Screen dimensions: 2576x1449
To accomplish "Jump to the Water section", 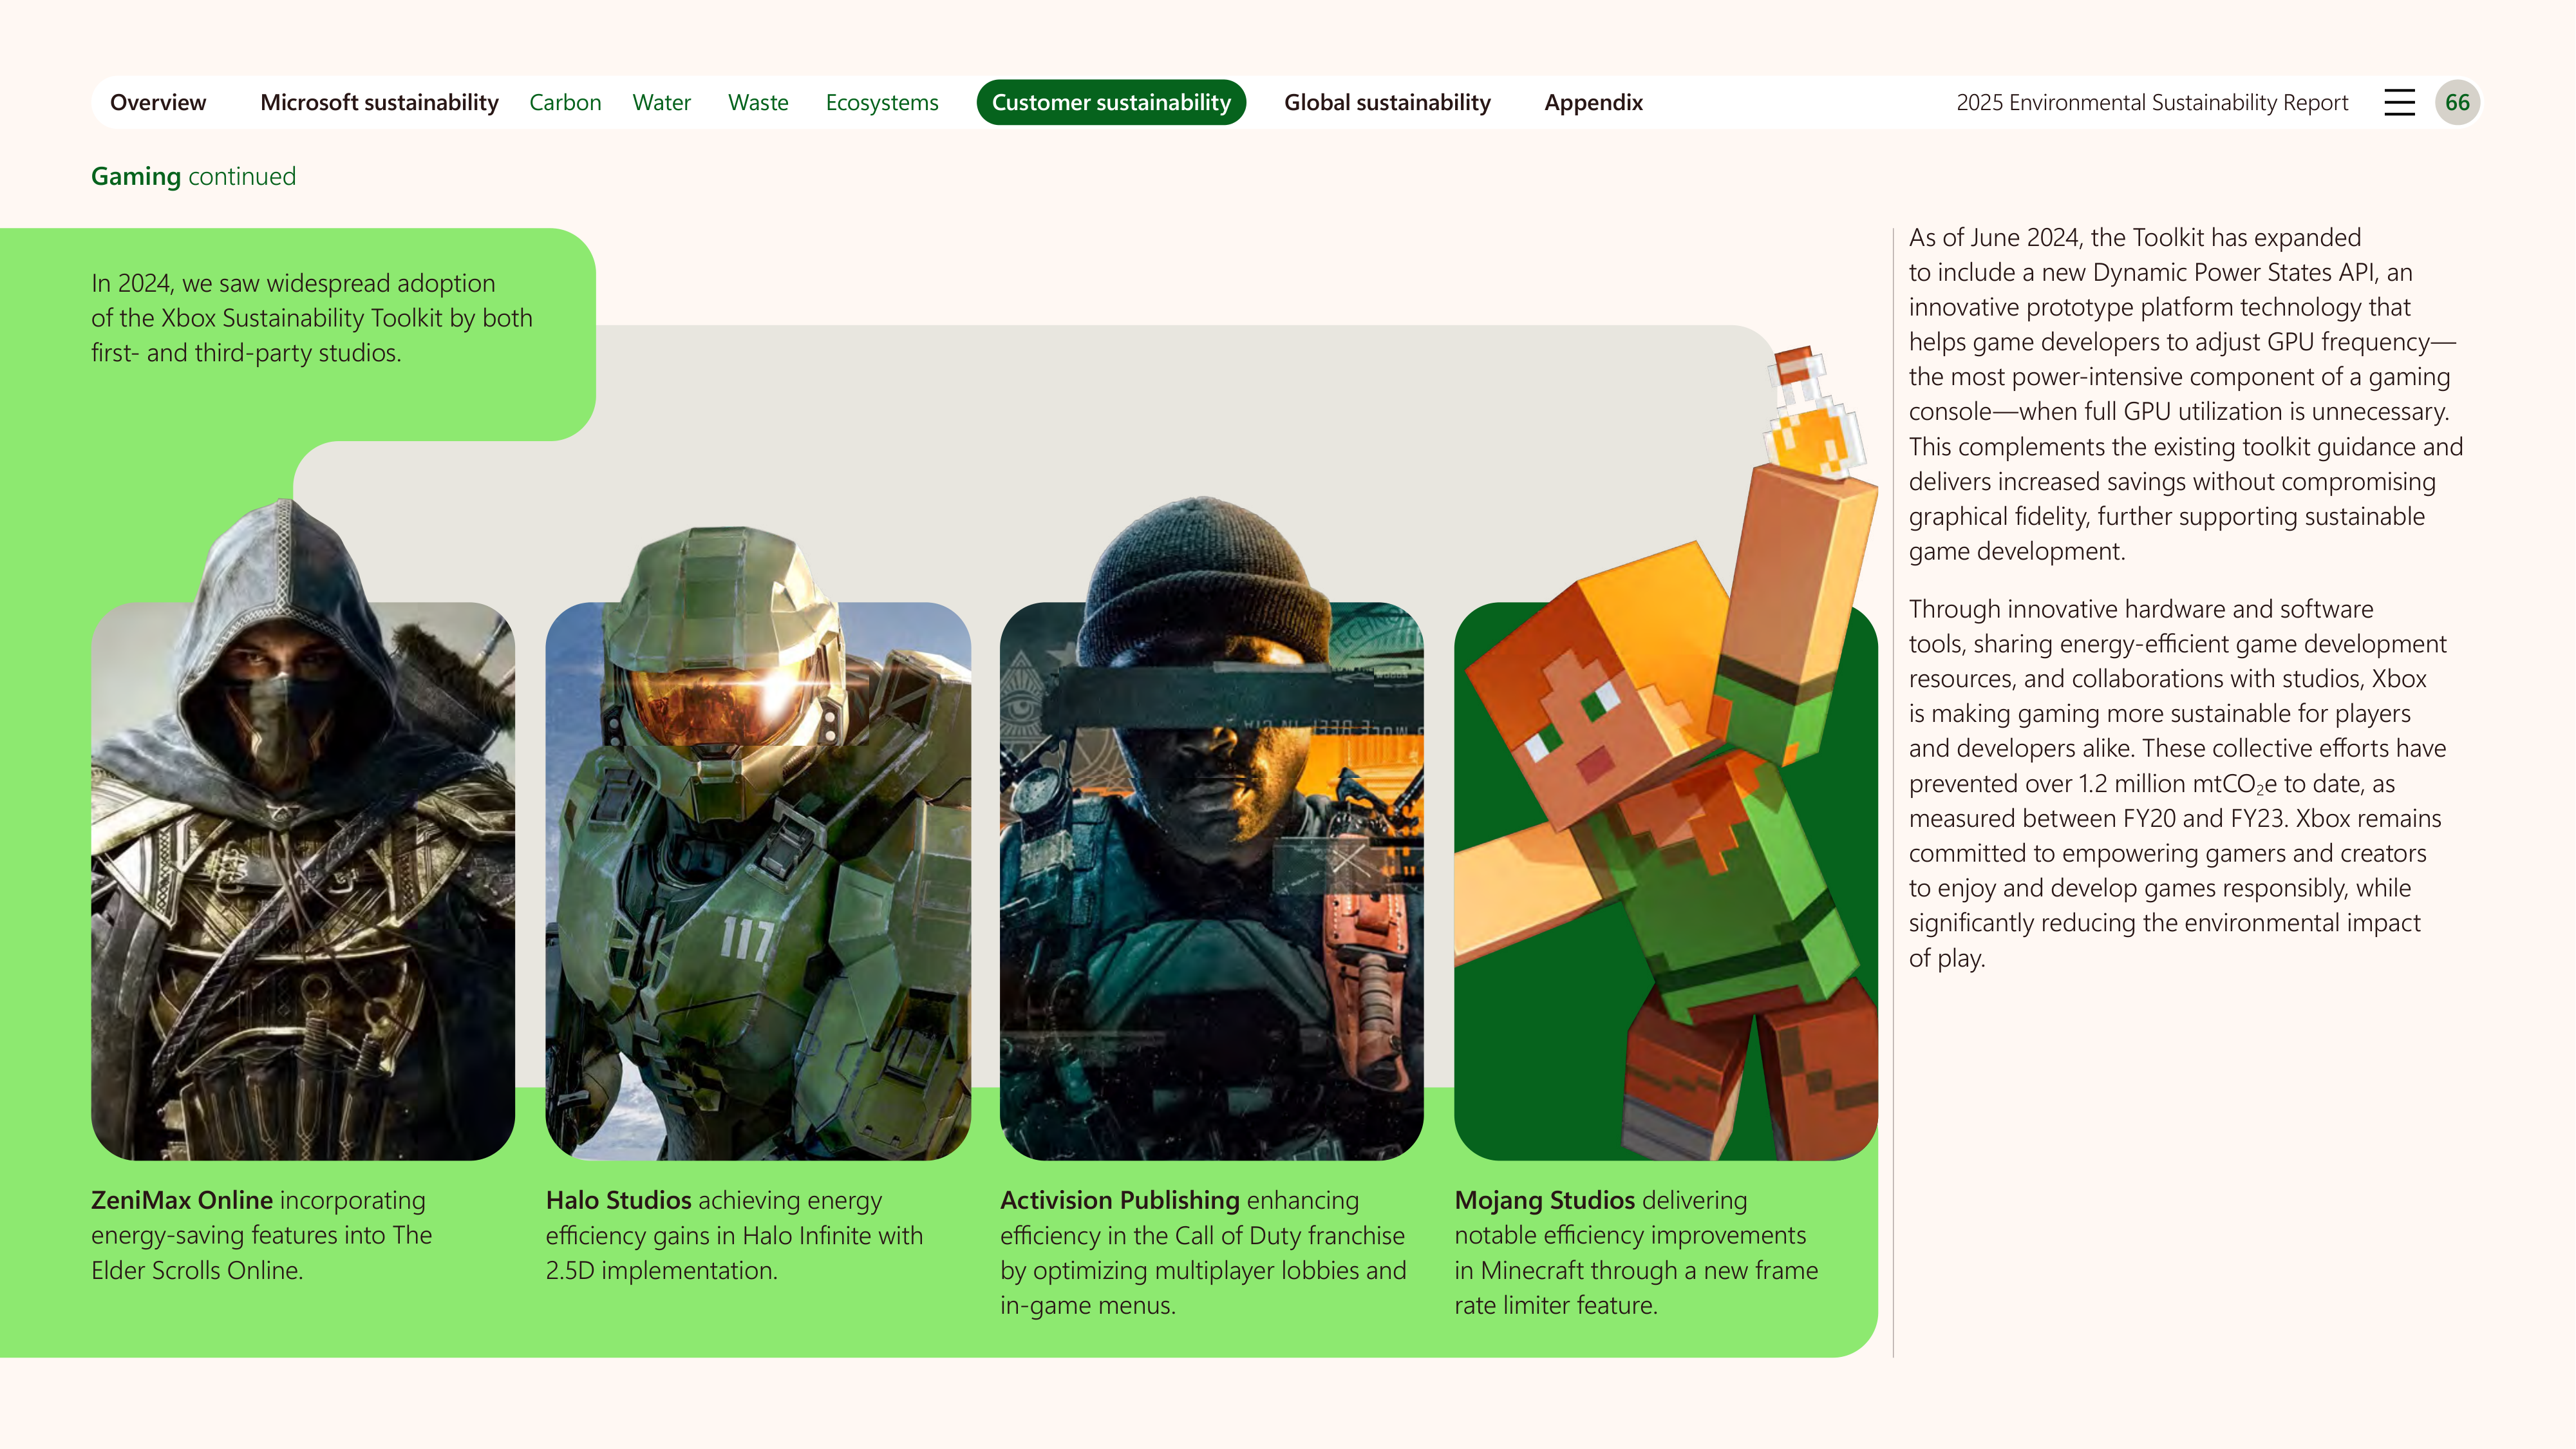I will pos(661,102).
